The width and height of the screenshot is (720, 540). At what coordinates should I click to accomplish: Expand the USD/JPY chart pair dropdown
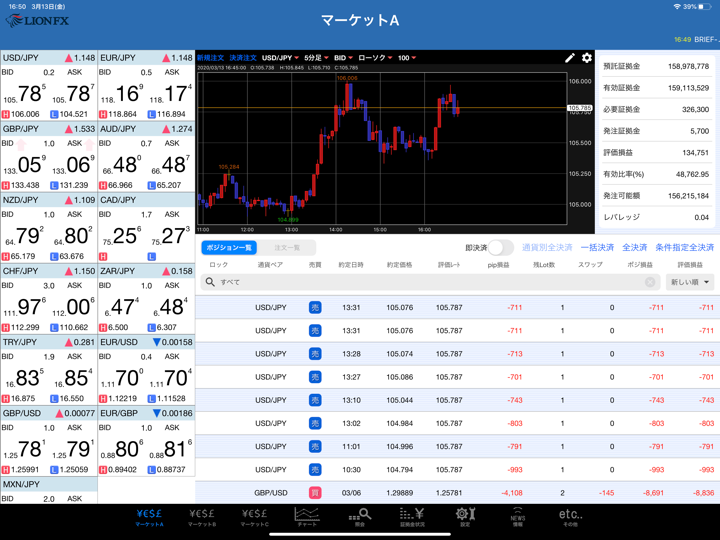(x=280, y=58)
